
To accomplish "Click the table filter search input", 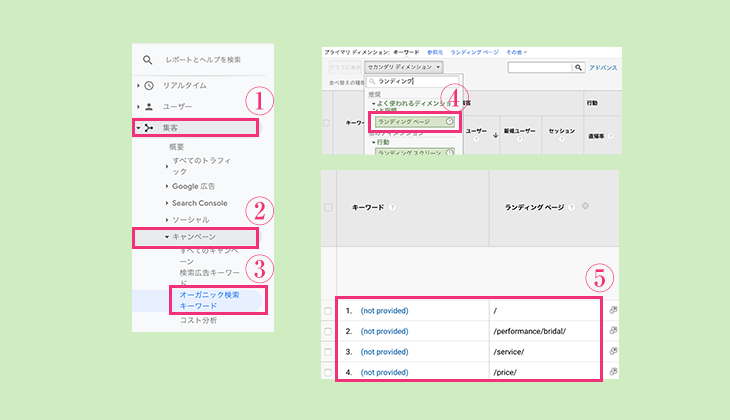I will [540, 68].
